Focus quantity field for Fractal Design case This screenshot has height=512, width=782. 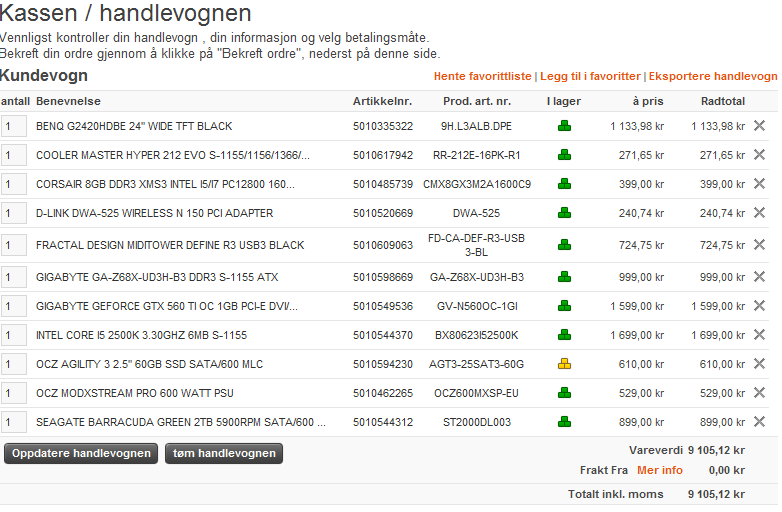click(13, 245)
